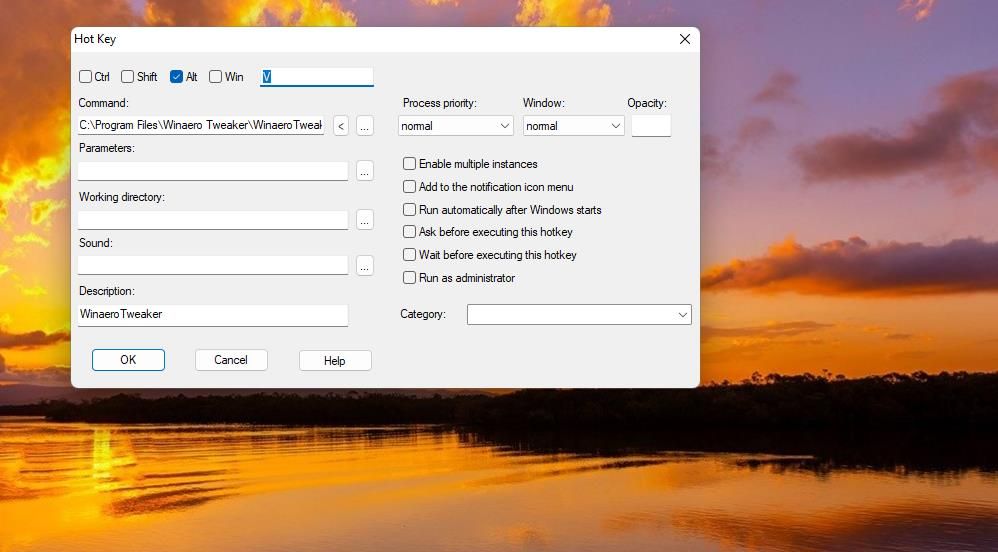Check Enable multiple instances
This screenshot has width=998, height=552.
point(409,164)
